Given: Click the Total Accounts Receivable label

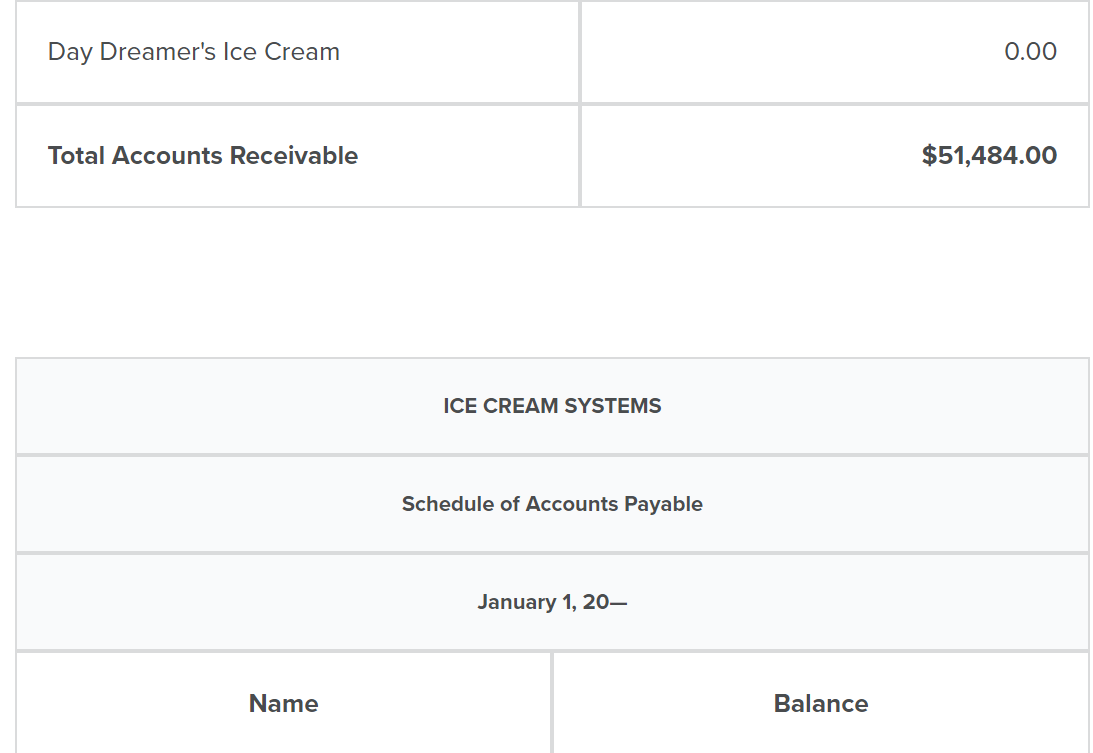Looking at the screenshot, I should point(203,156).
